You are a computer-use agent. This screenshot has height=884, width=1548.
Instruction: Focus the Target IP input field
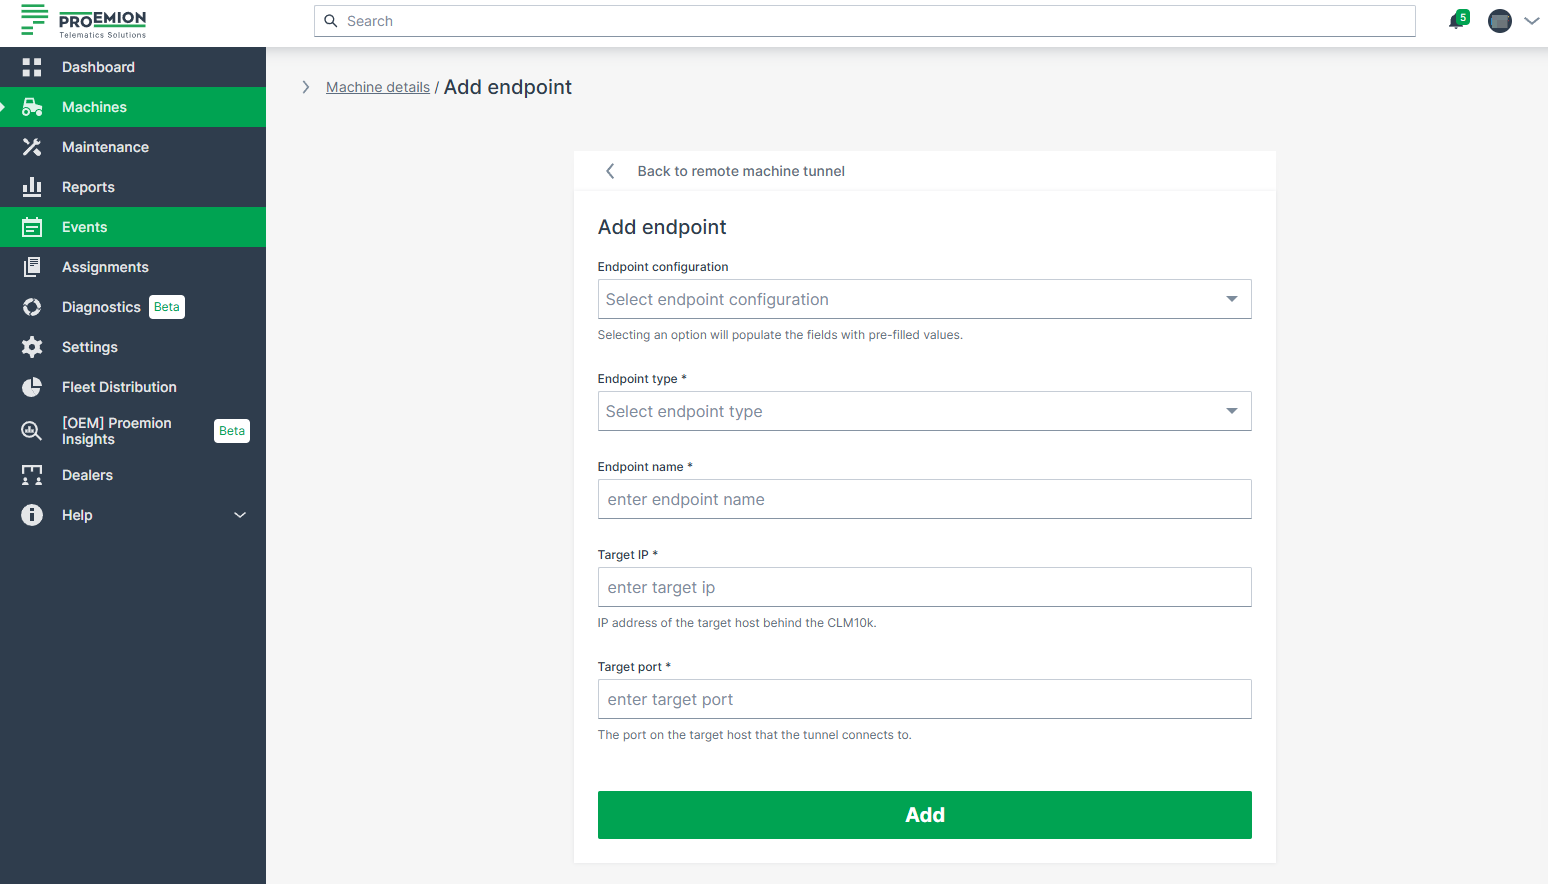coord(924,587)
